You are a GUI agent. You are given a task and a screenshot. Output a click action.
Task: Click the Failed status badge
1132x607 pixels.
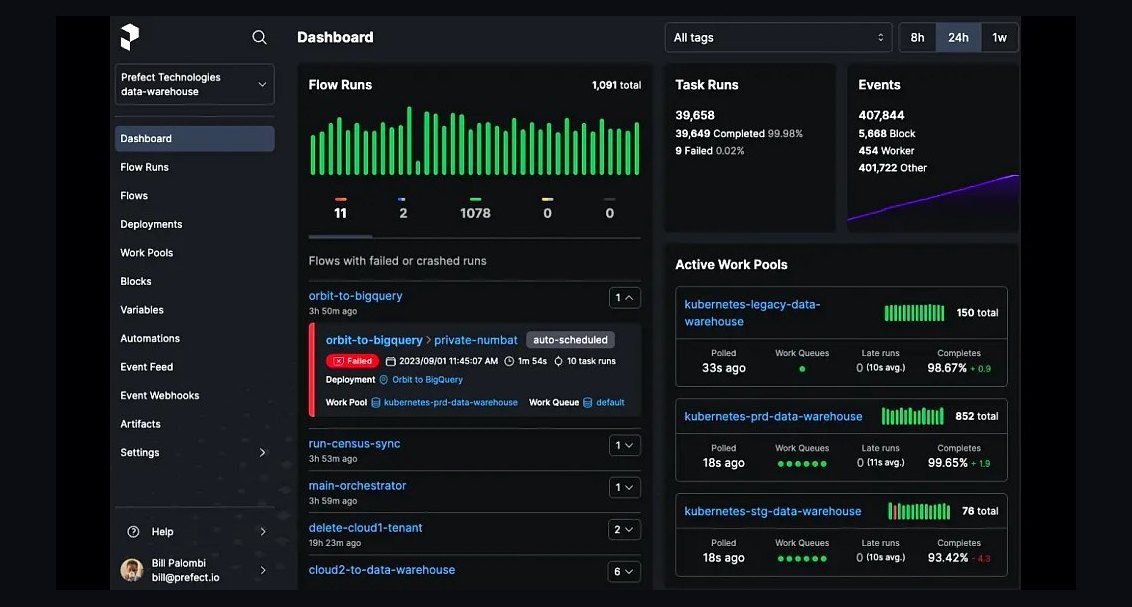(x=352, y=361)
